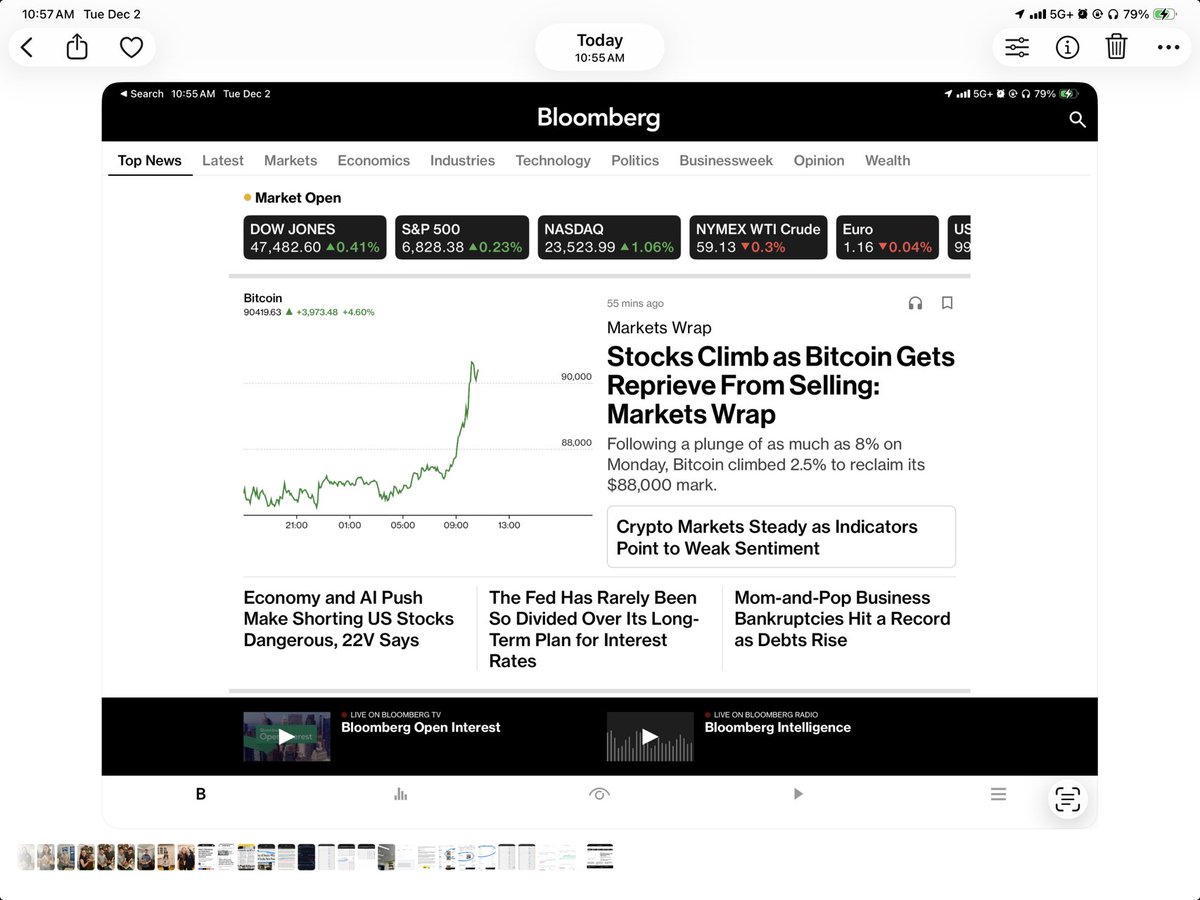Open the watchlist eye icon
The image size is (1200, 900).
click(599, 794)
